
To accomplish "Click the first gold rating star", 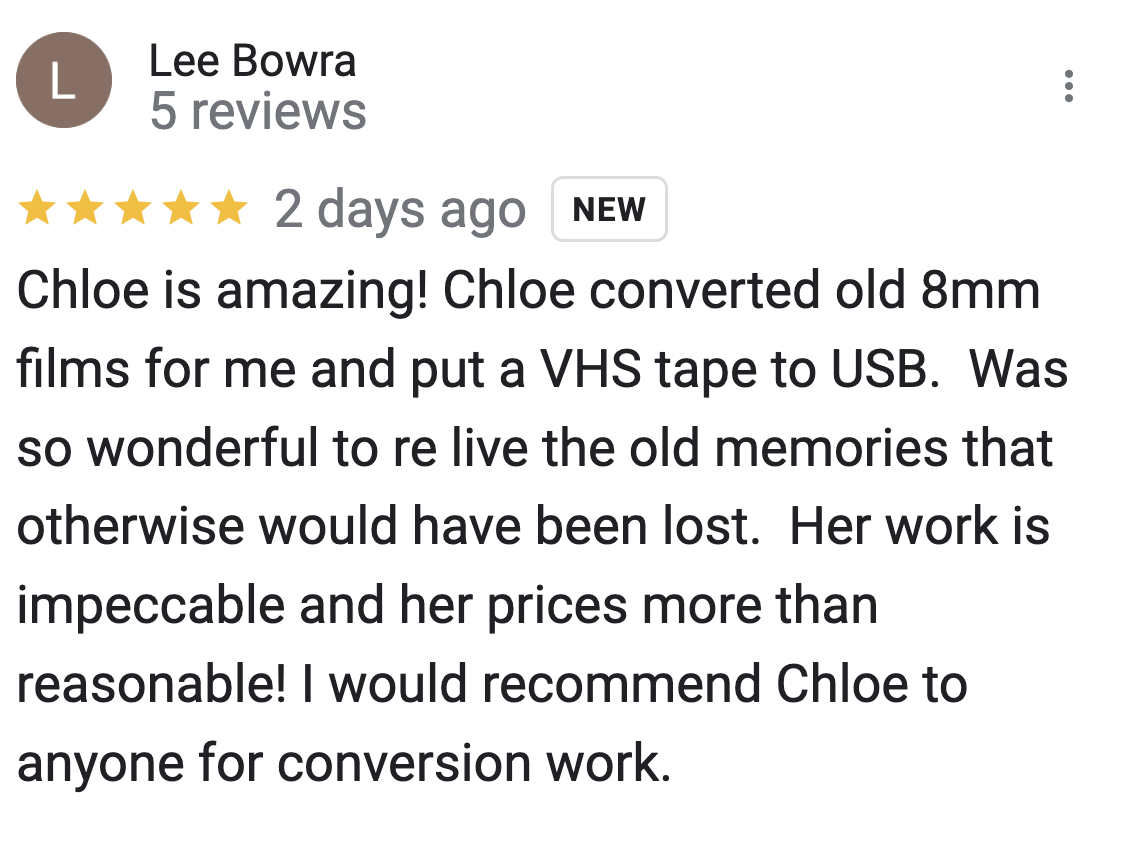I will [x=37, y=208].
